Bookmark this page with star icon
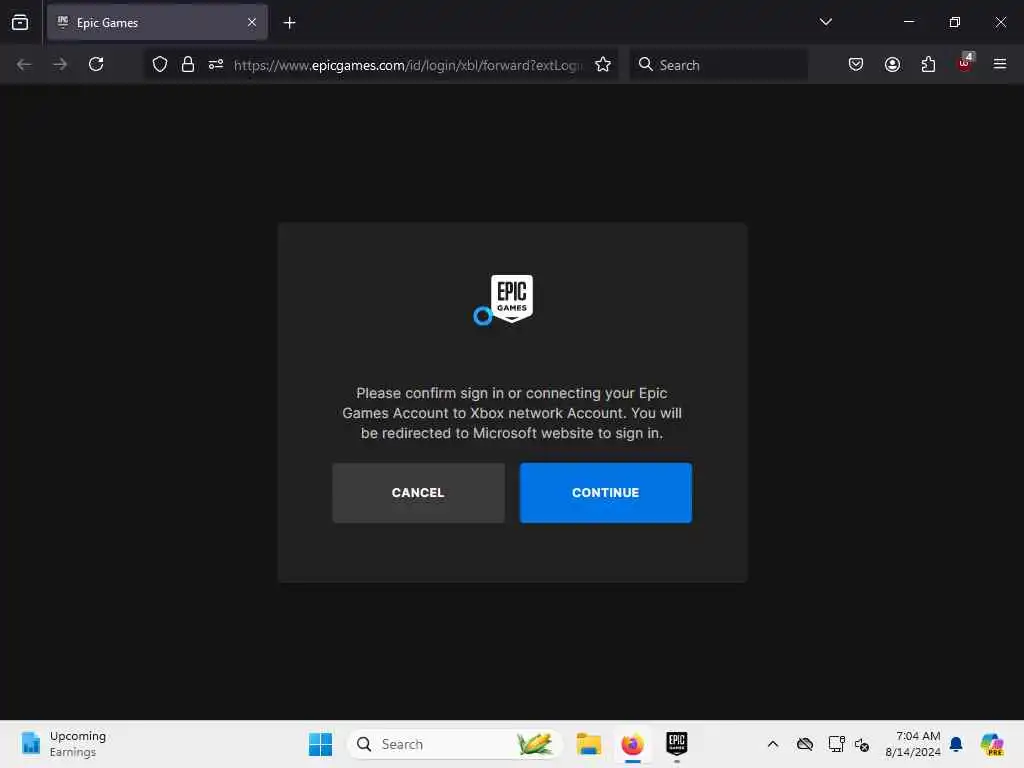 coord(603,64)
